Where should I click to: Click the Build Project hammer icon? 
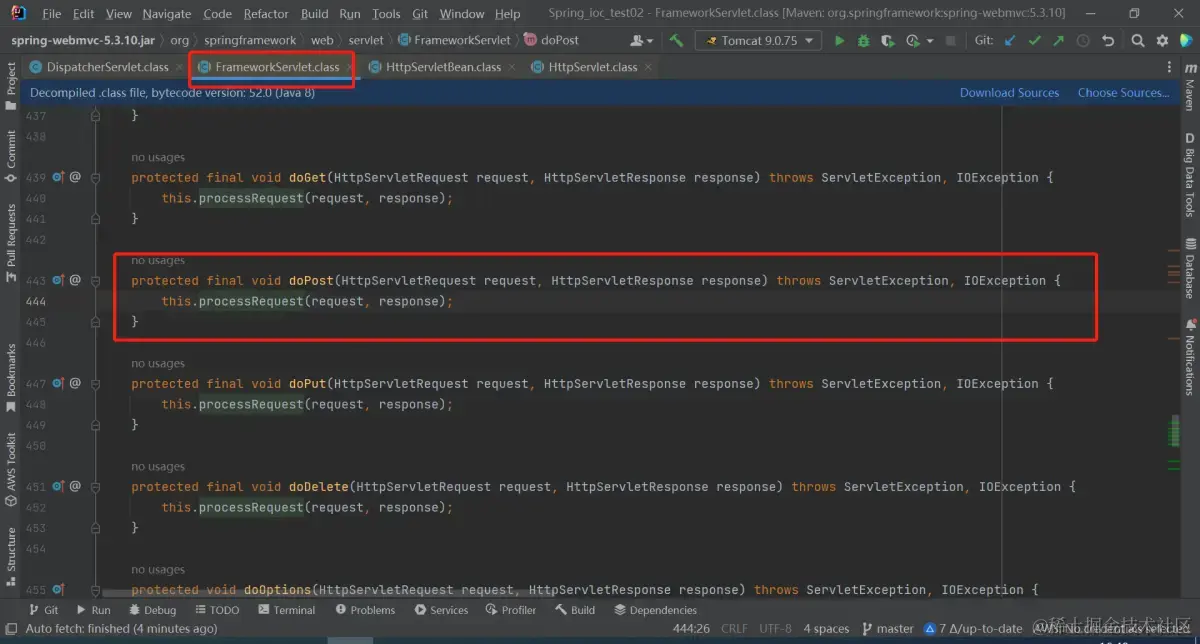tap(677, 40)
